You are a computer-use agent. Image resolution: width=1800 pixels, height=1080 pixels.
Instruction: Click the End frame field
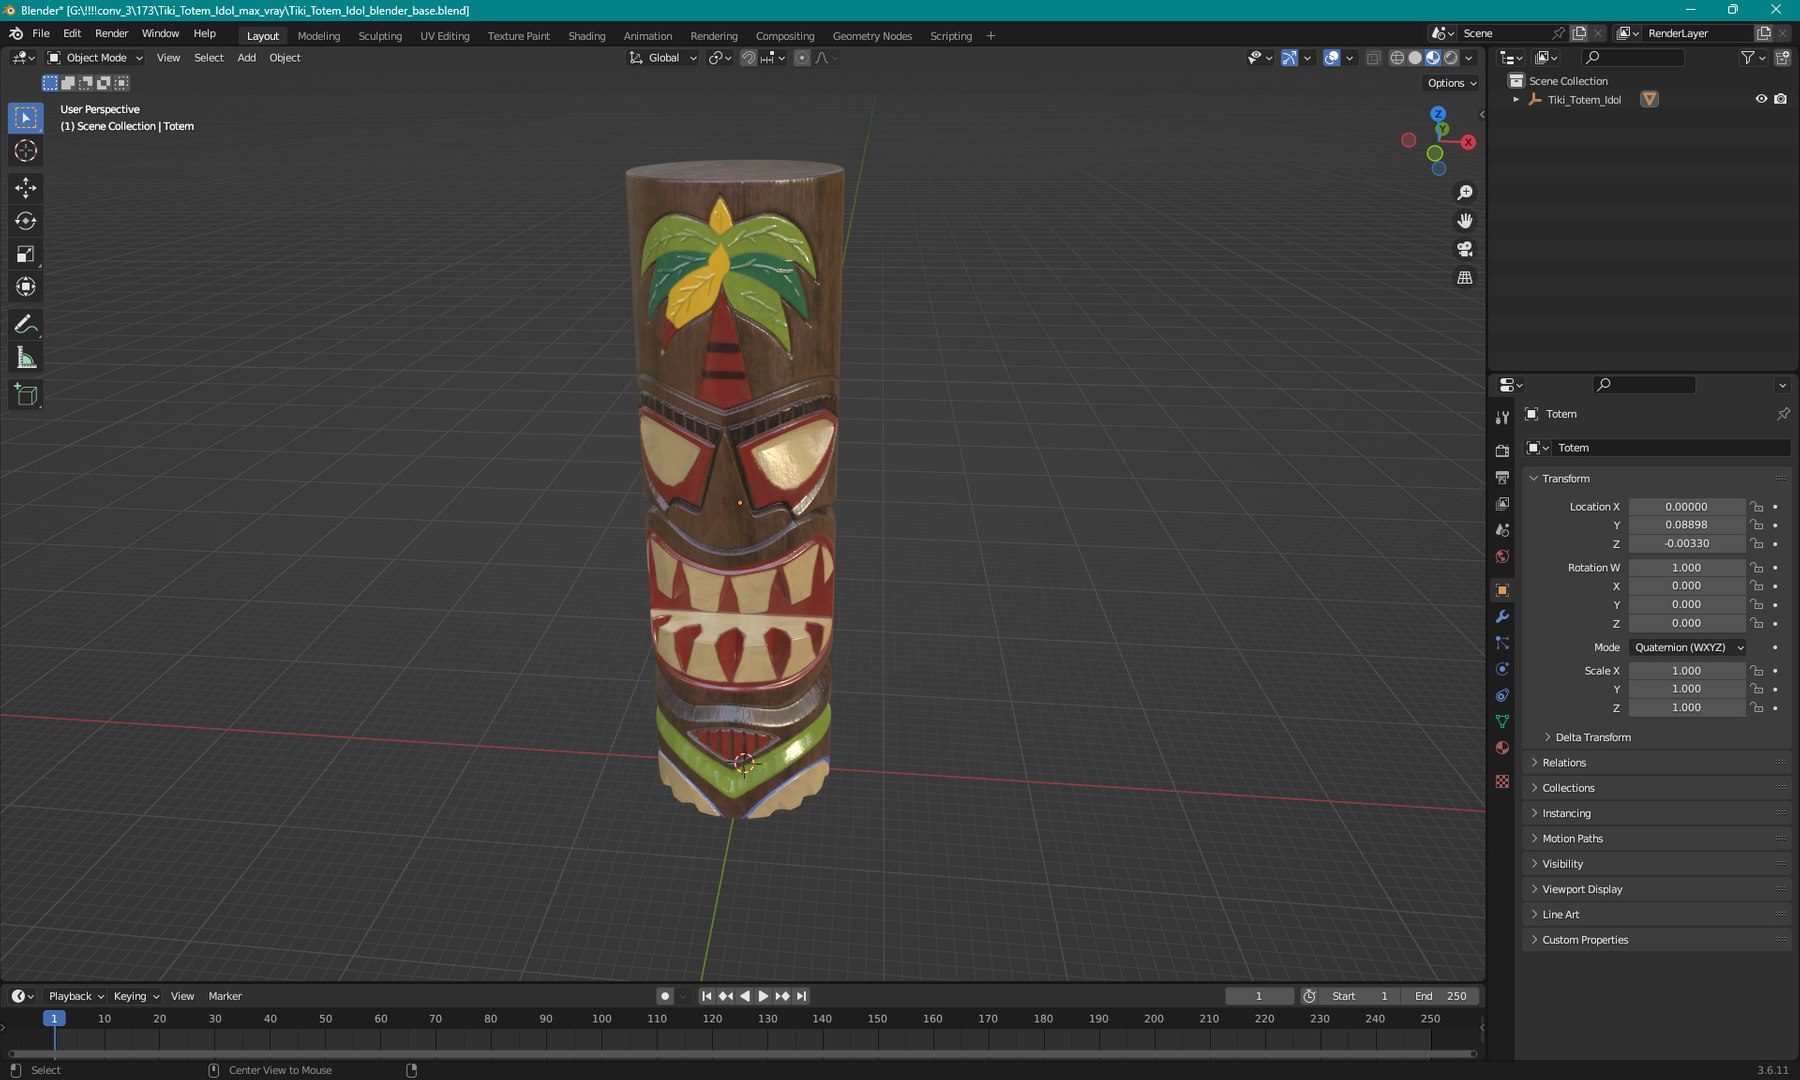coord(1440,996)
